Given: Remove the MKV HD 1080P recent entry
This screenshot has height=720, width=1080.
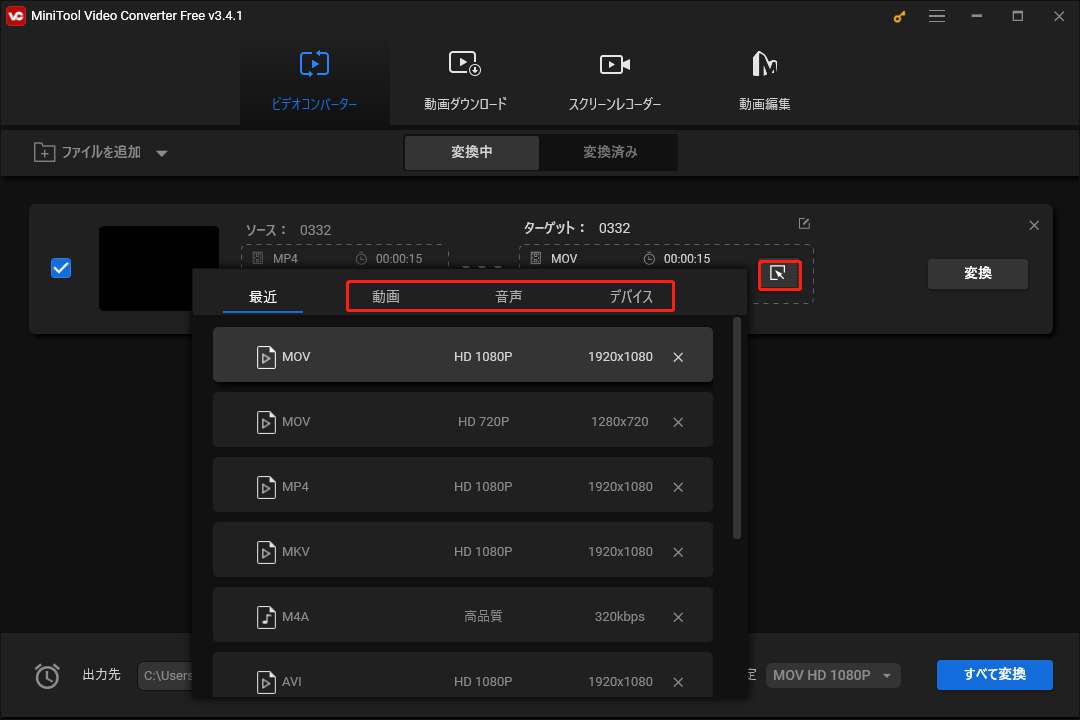Looking at the screenshot, I should (678, 552).
